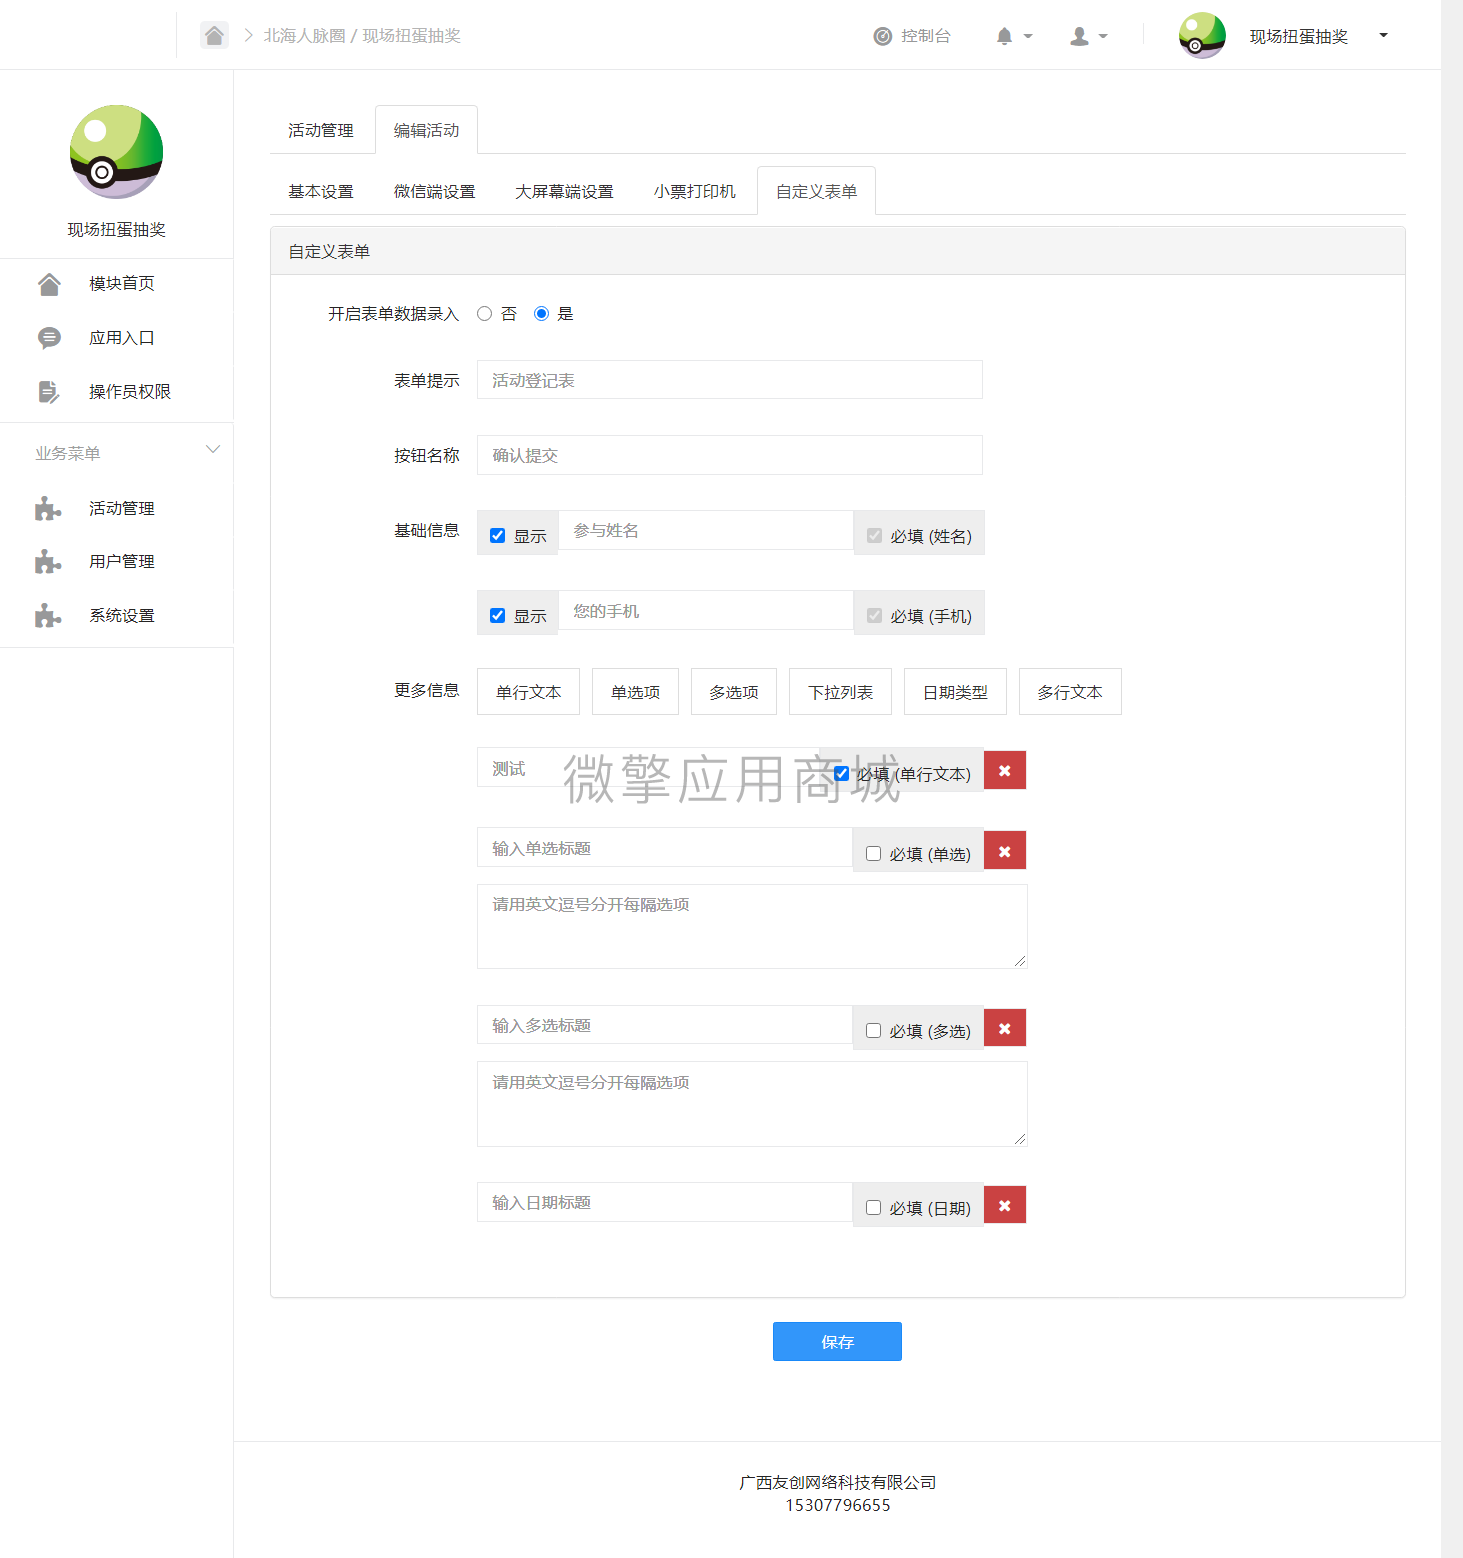Expand the user menu dropdown caret
Viewport: 1463px width, 1558px height.
[x=1103, y=37]
